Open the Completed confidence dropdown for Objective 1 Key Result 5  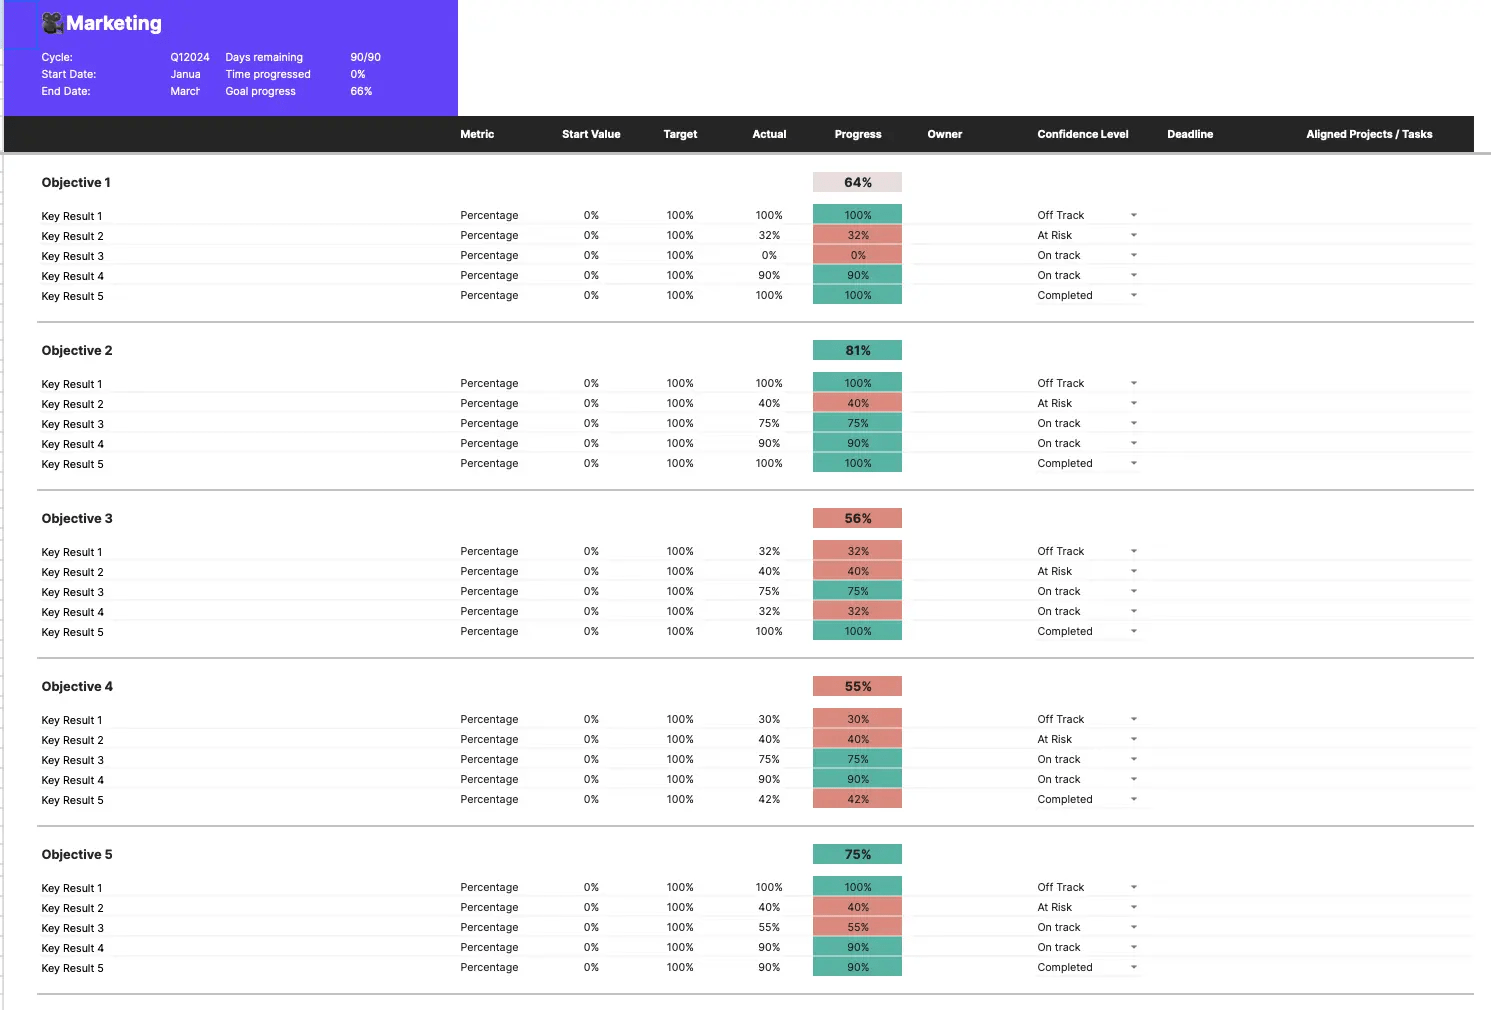pyautogui.click(x=1133, y=295)
